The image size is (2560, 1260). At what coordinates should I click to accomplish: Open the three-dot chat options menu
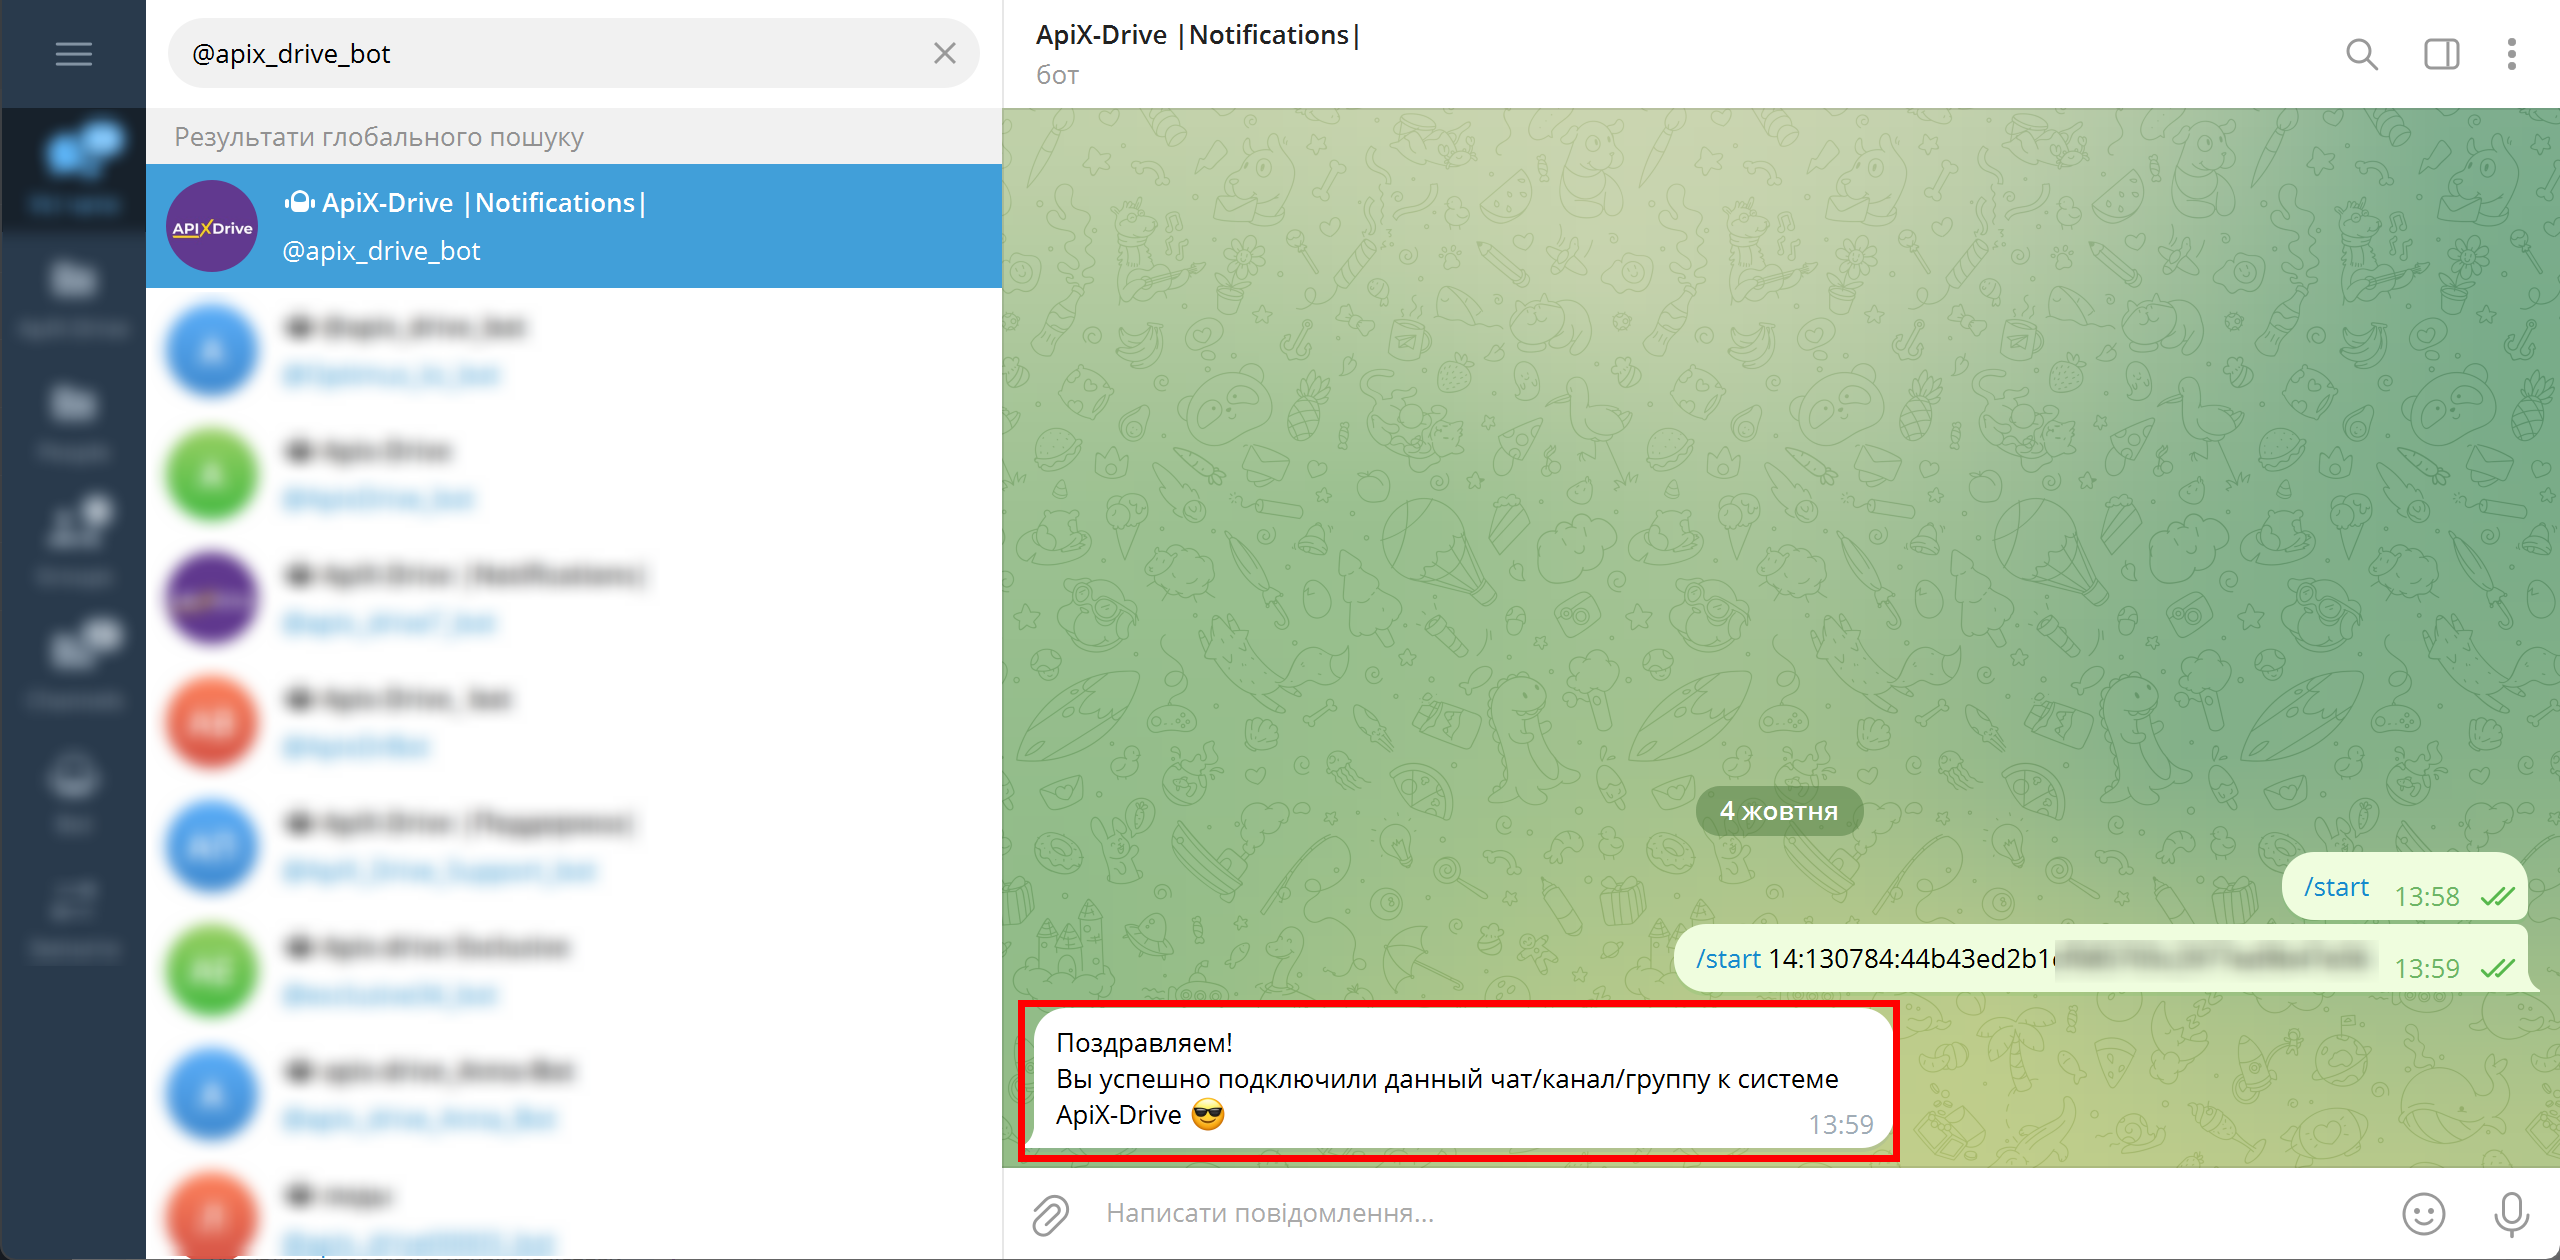[2511, 54]
